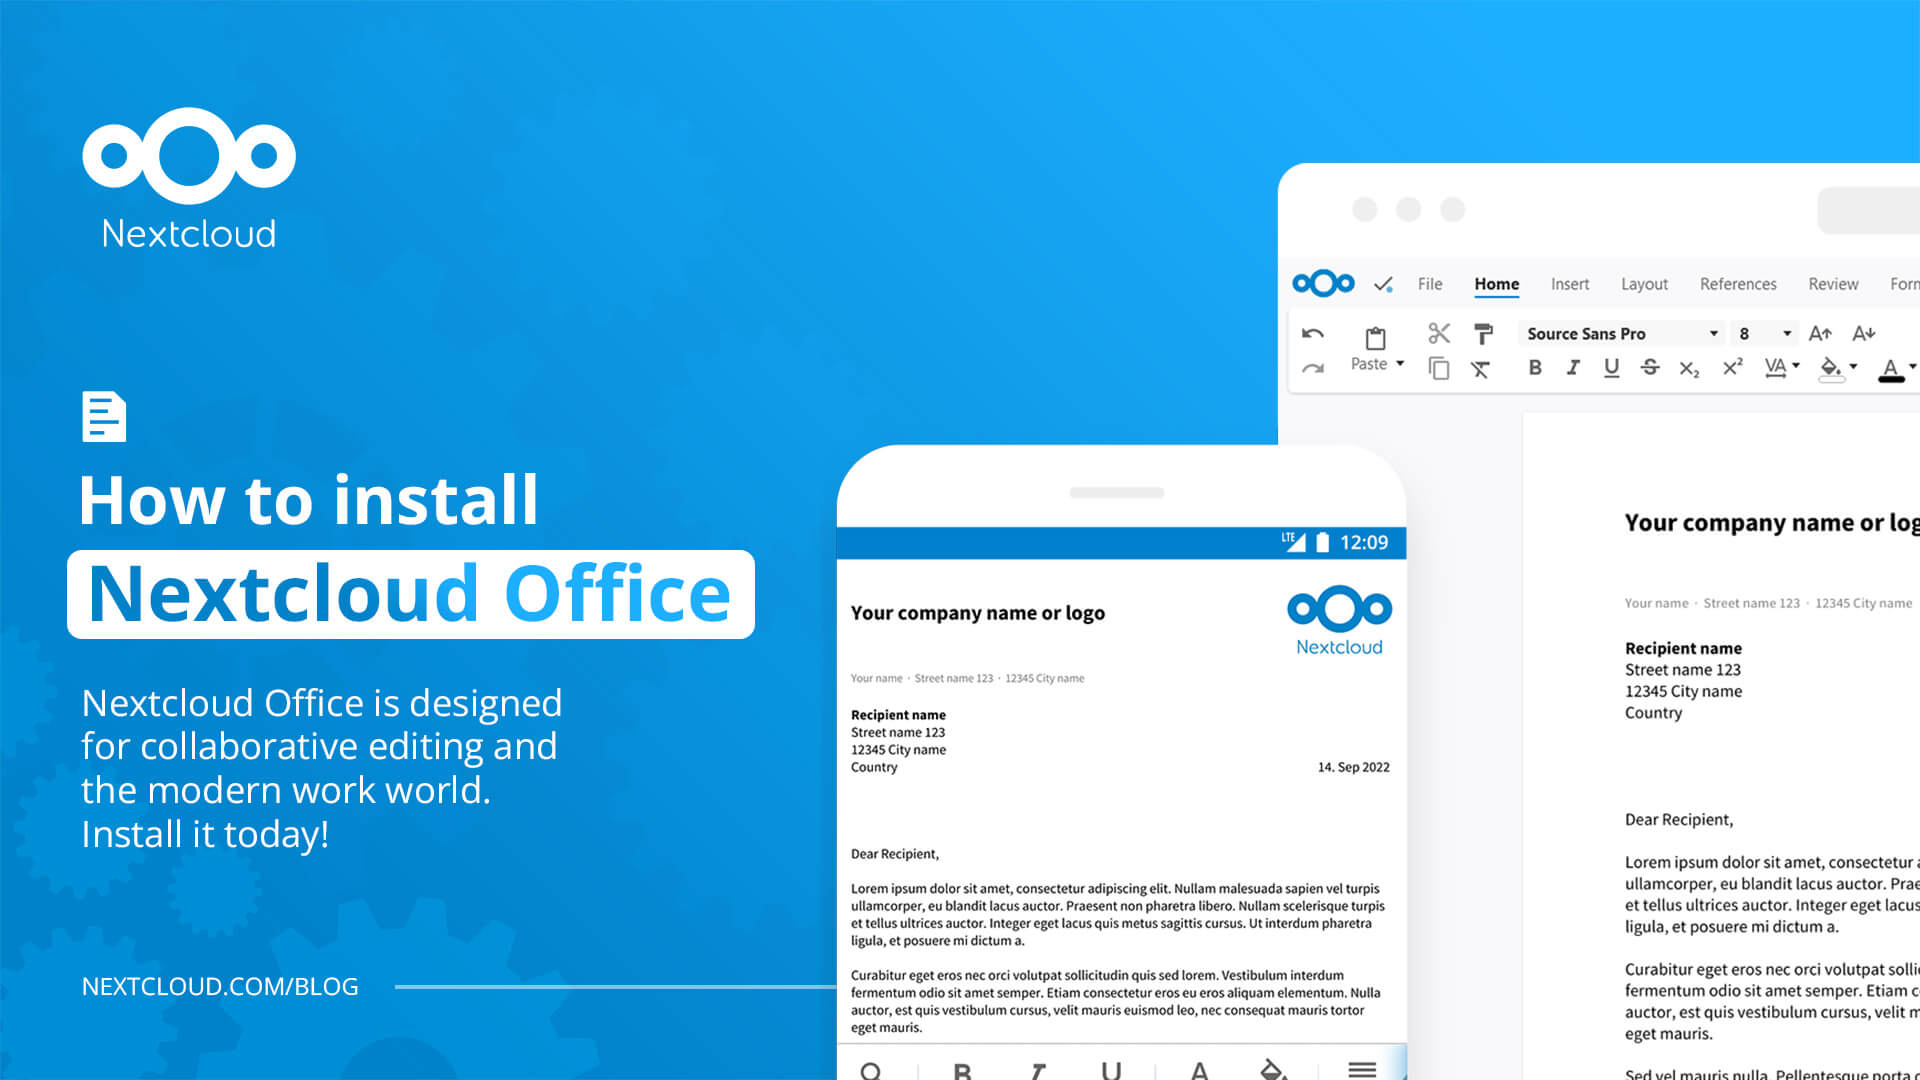This screenshot has width=1920, height=1080.
Task: Open the Review tab in ribbon
Action: click(x=1833, y=284)
